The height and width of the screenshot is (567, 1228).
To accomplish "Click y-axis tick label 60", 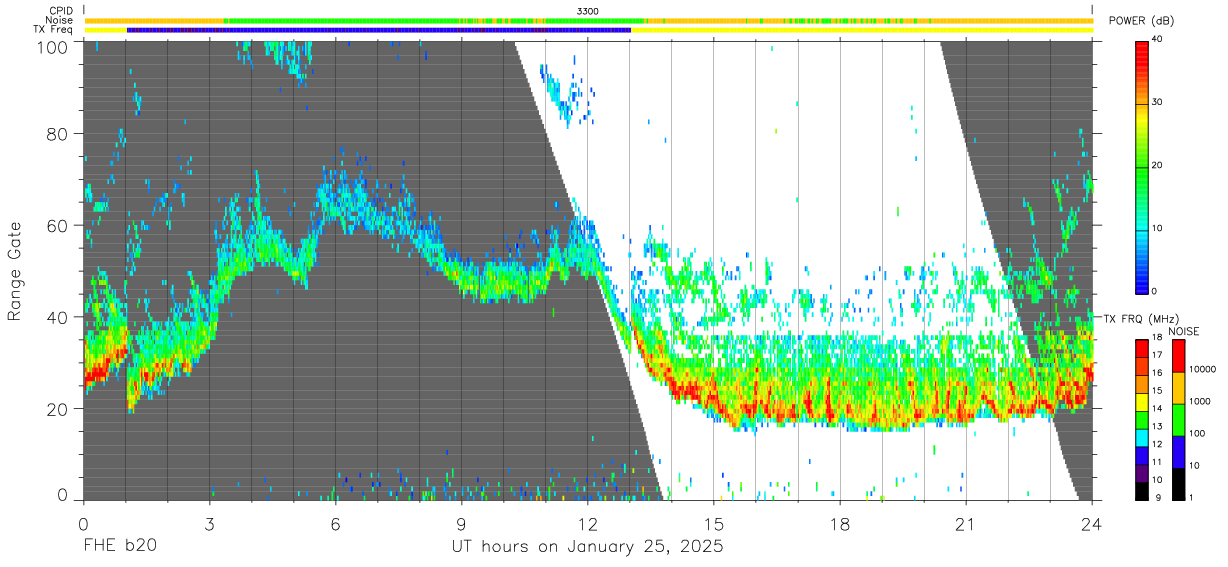I will pos(58,226).
